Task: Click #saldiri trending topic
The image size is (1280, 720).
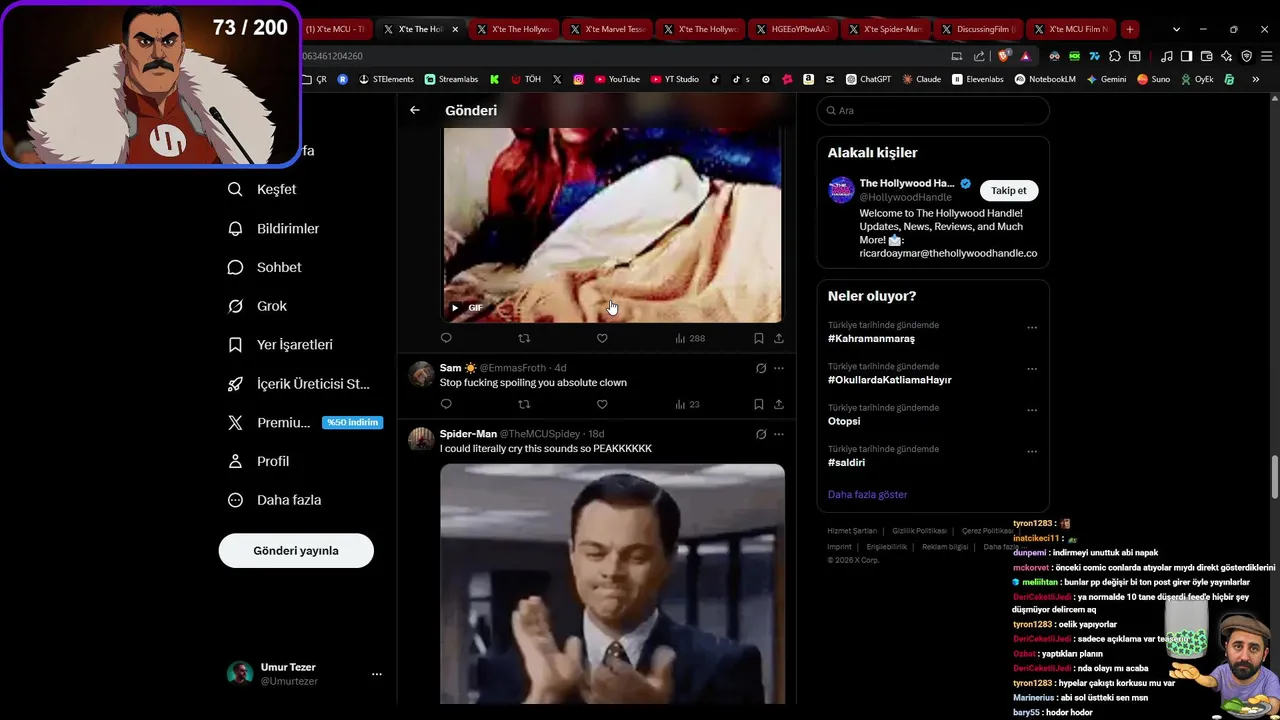Action: click(x=846, y=462)
